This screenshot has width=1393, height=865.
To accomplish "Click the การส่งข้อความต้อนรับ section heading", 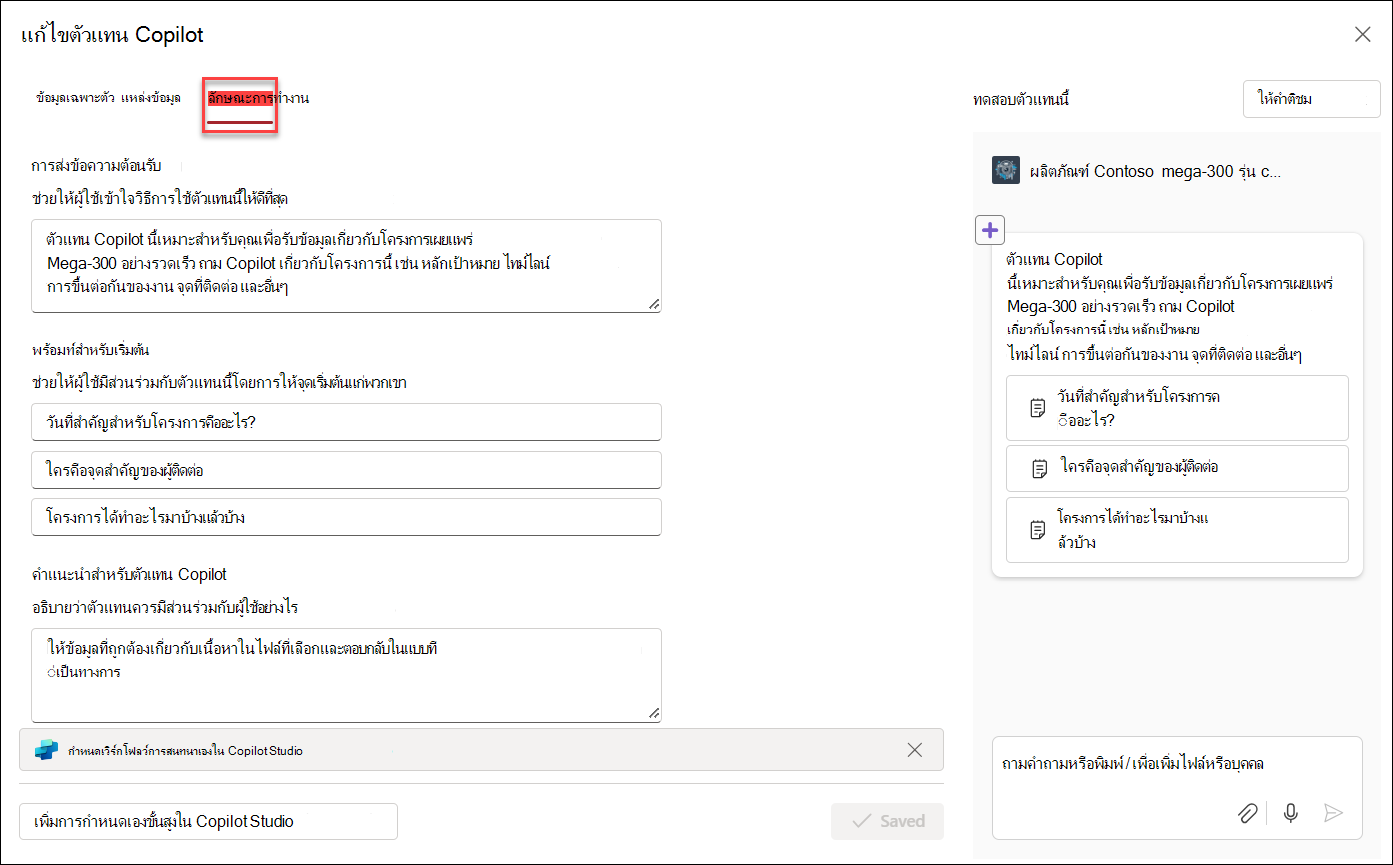I will [96, 166].
